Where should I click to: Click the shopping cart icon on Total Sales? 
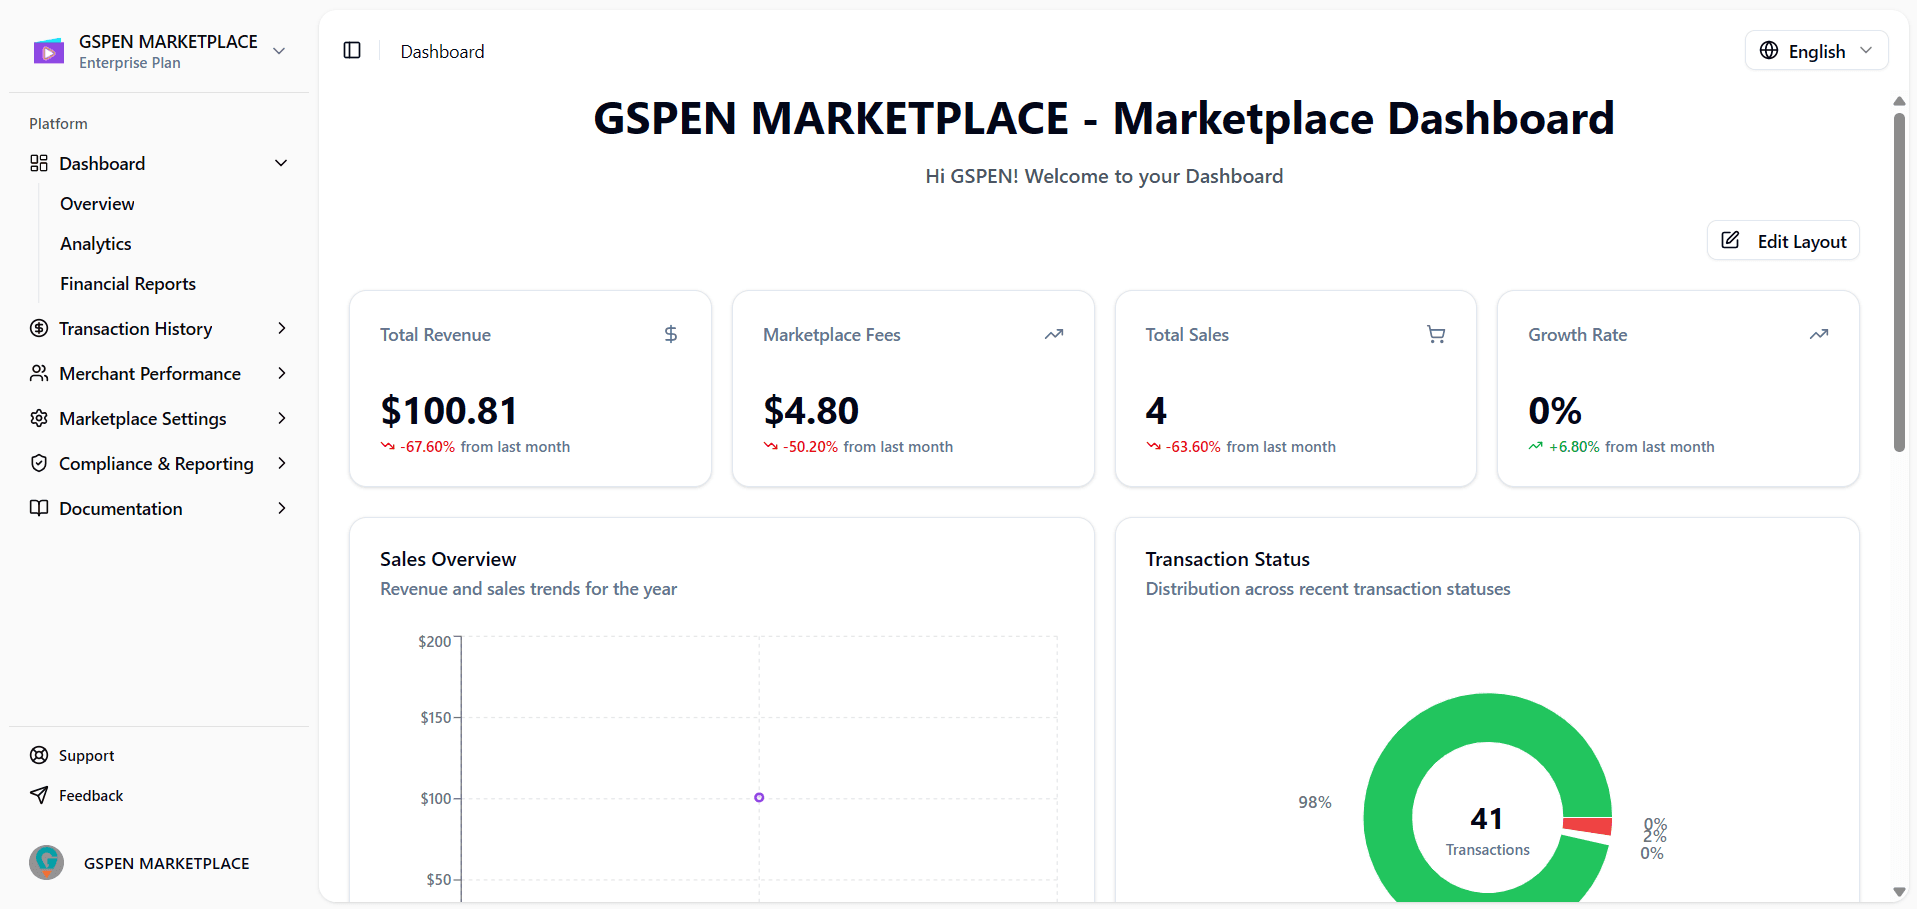[1436, 334]
